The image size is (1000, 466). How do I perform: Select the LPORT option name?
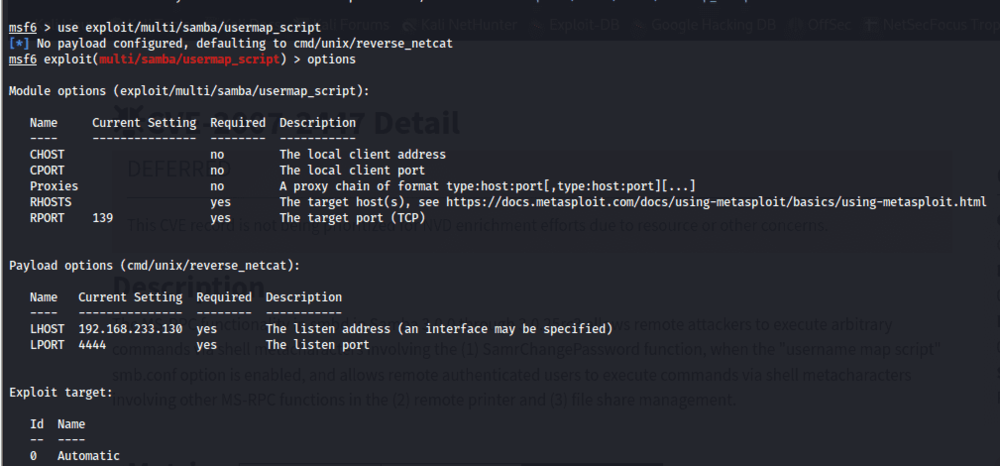pyautogui.click(x=47, y=345)
